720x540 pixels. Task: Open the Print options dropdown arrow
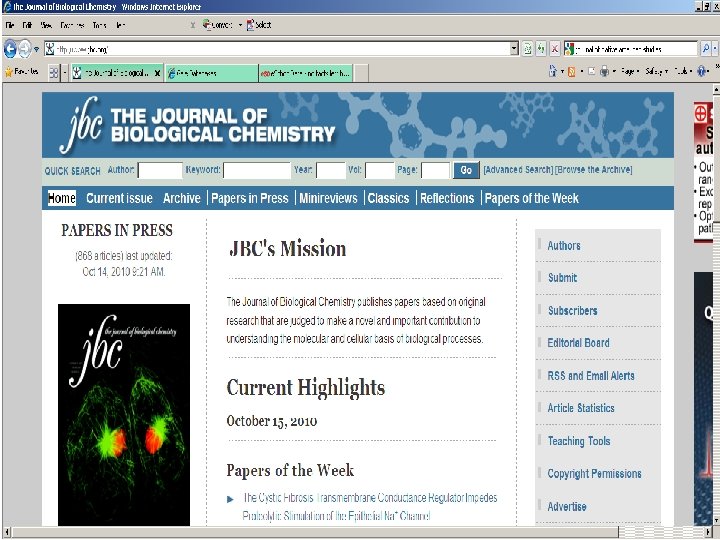[614, 71]
